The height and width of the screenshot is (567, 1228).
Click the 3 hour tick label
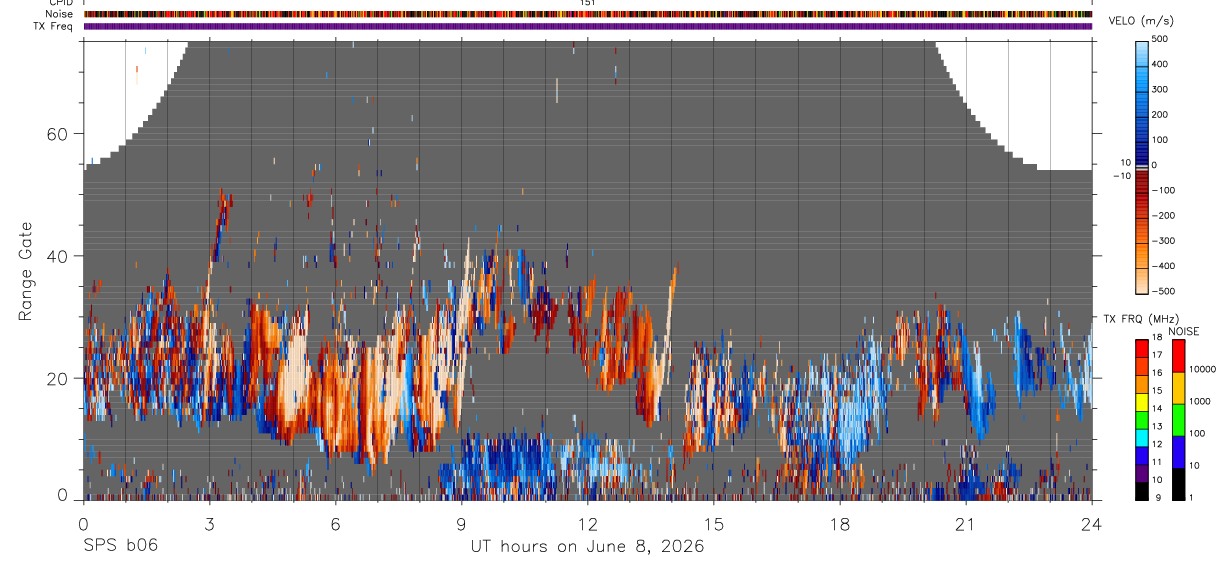click(210, 524)
